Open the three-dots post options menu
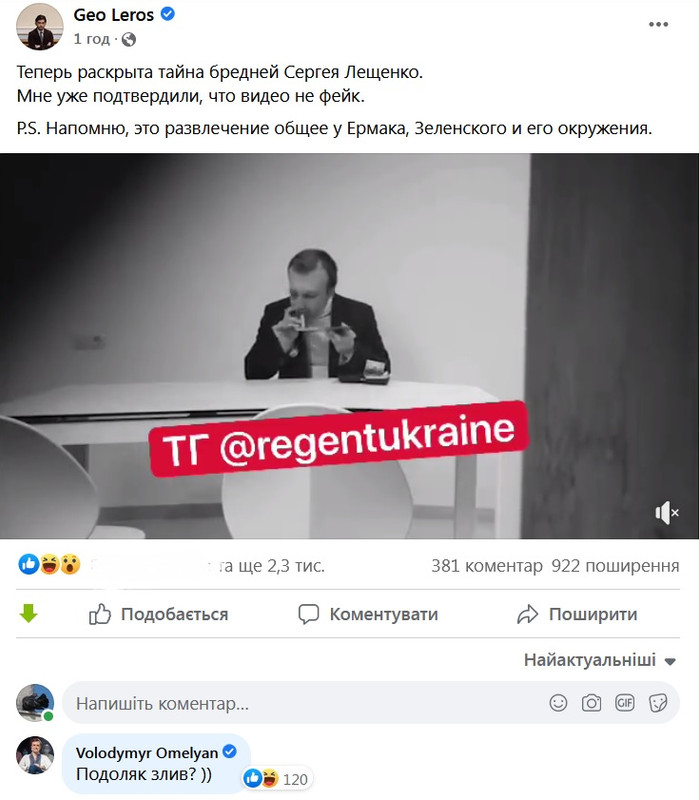Viewport: 699px width, 800px height. tap(658, 24)
